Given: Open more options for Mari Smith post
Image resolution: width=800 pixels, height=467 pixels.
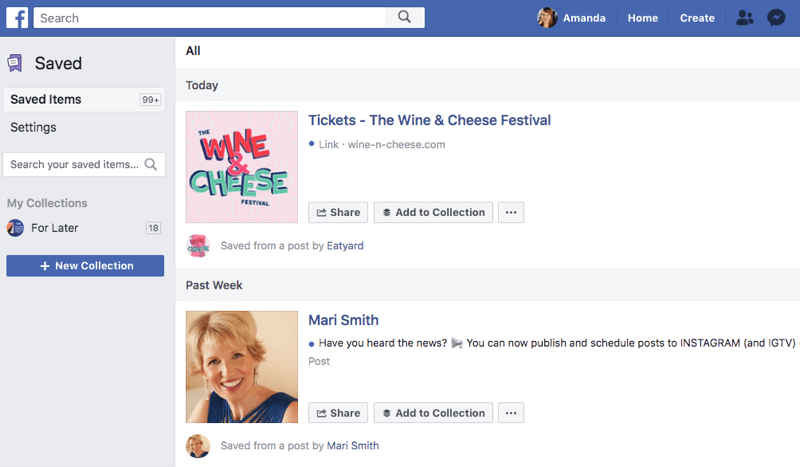Looking at the screenshot, I should click(511, 413).
